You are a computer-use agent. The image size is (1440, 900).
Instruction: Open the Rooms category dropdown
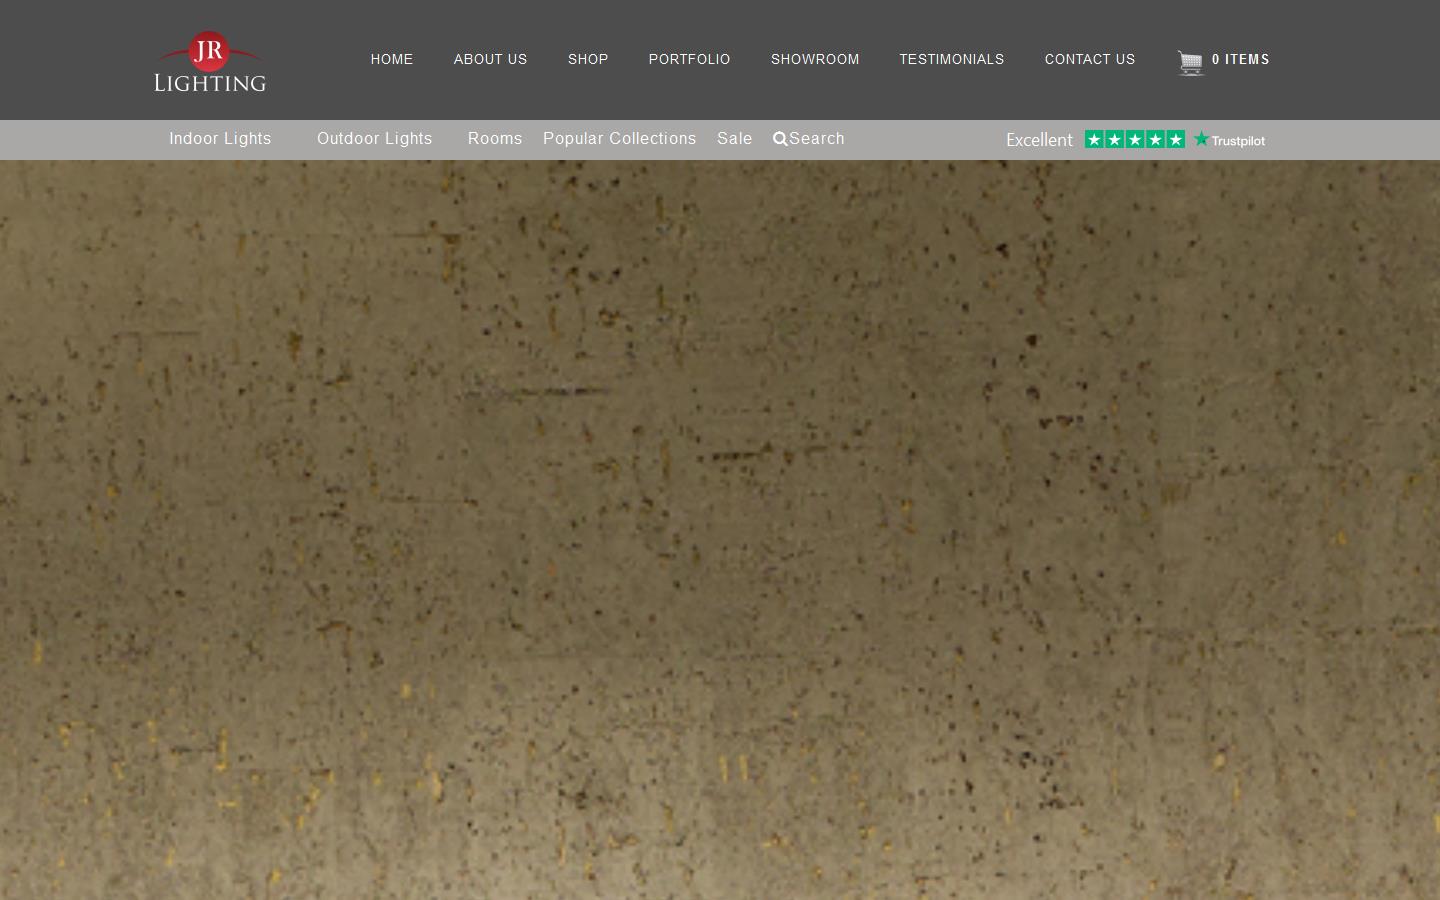[x=495, y=139]
